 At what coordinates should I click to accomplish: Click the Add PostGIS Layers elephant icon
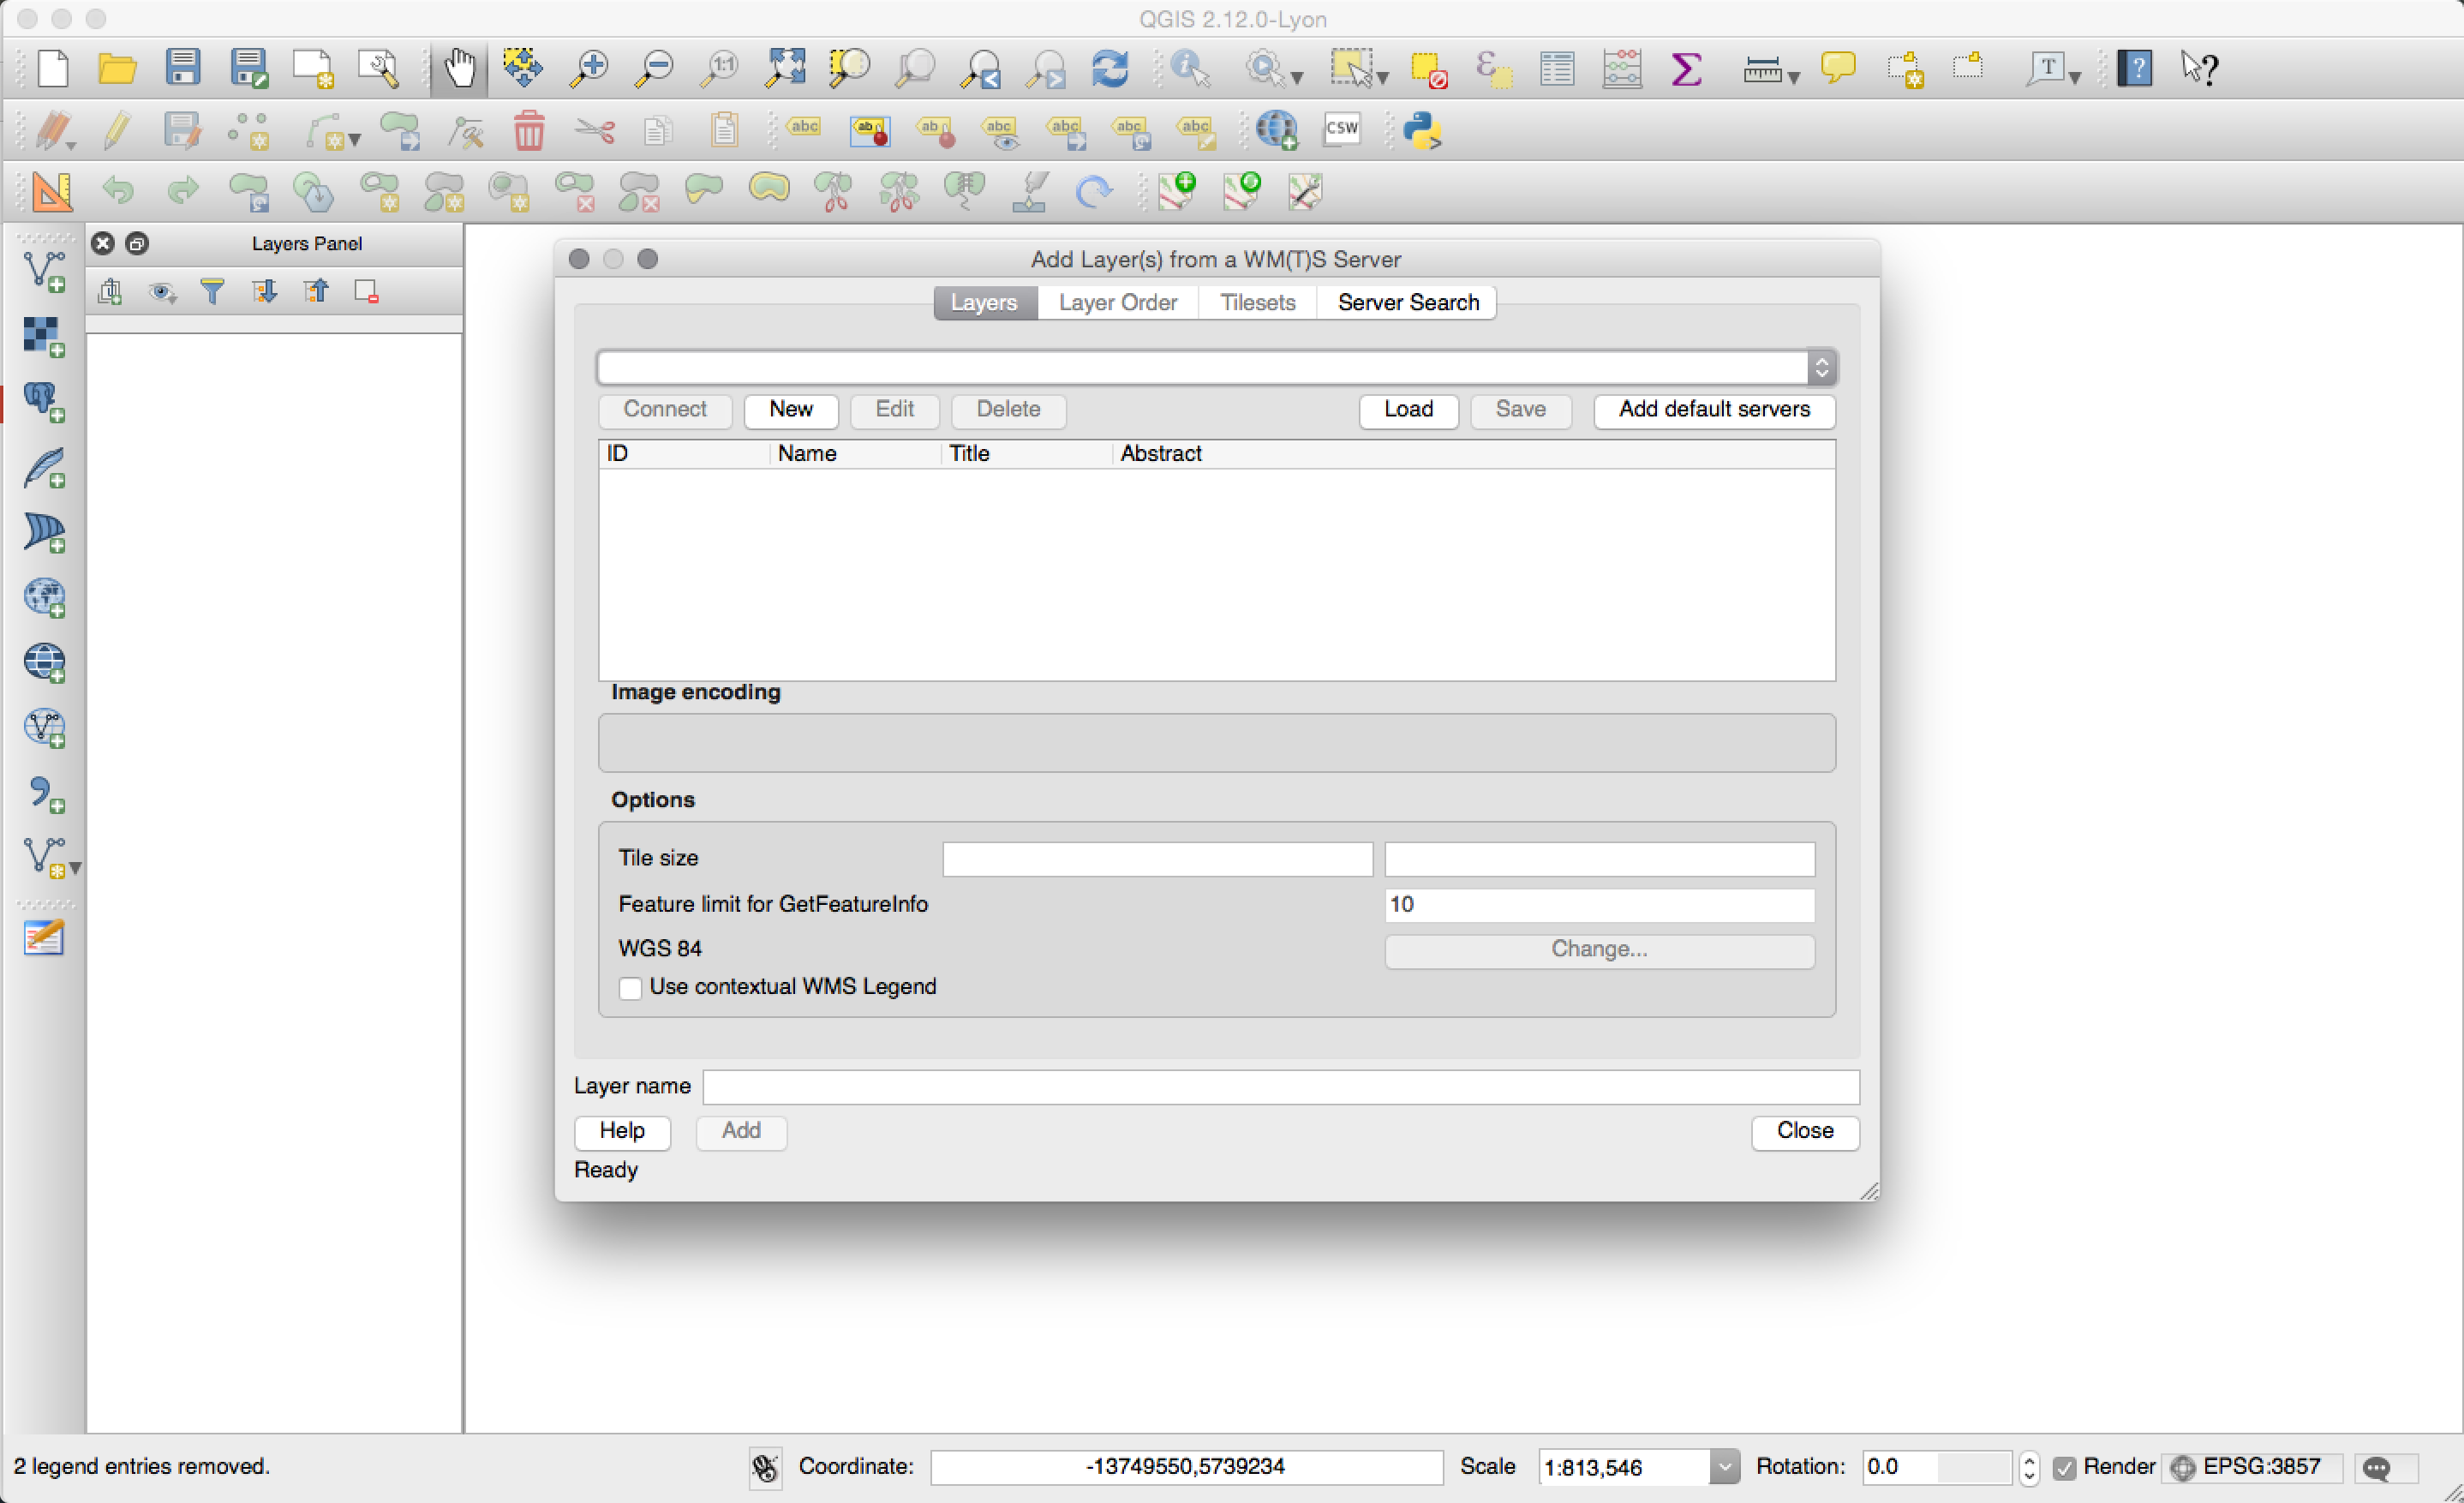click(44, 401)
